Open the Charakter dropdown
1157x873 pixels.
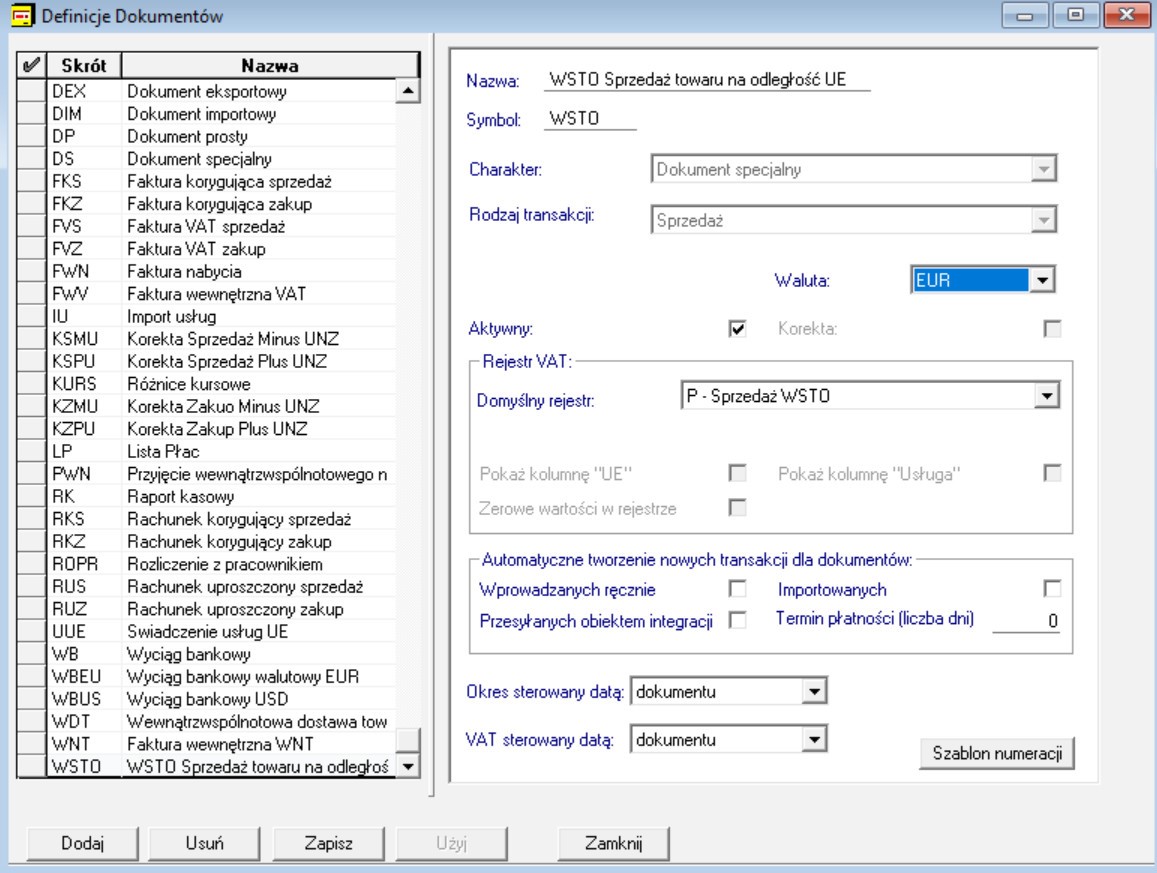click(x=1043, y=169)
